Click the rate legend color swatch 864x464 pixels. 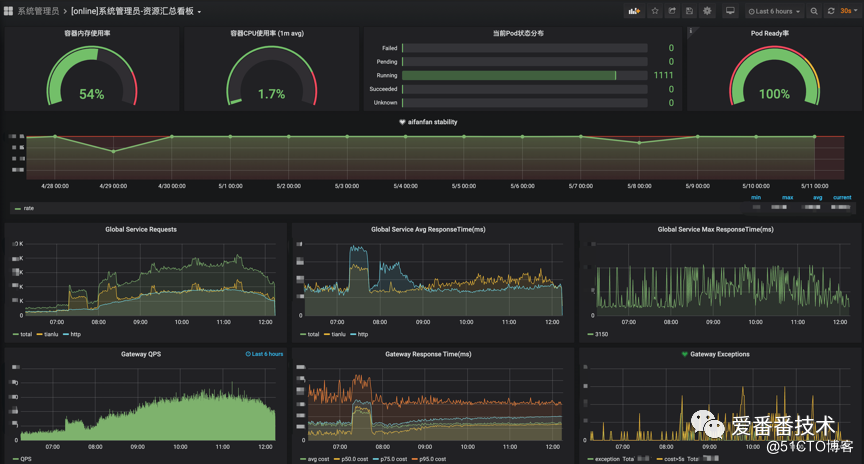coord(16,209)
